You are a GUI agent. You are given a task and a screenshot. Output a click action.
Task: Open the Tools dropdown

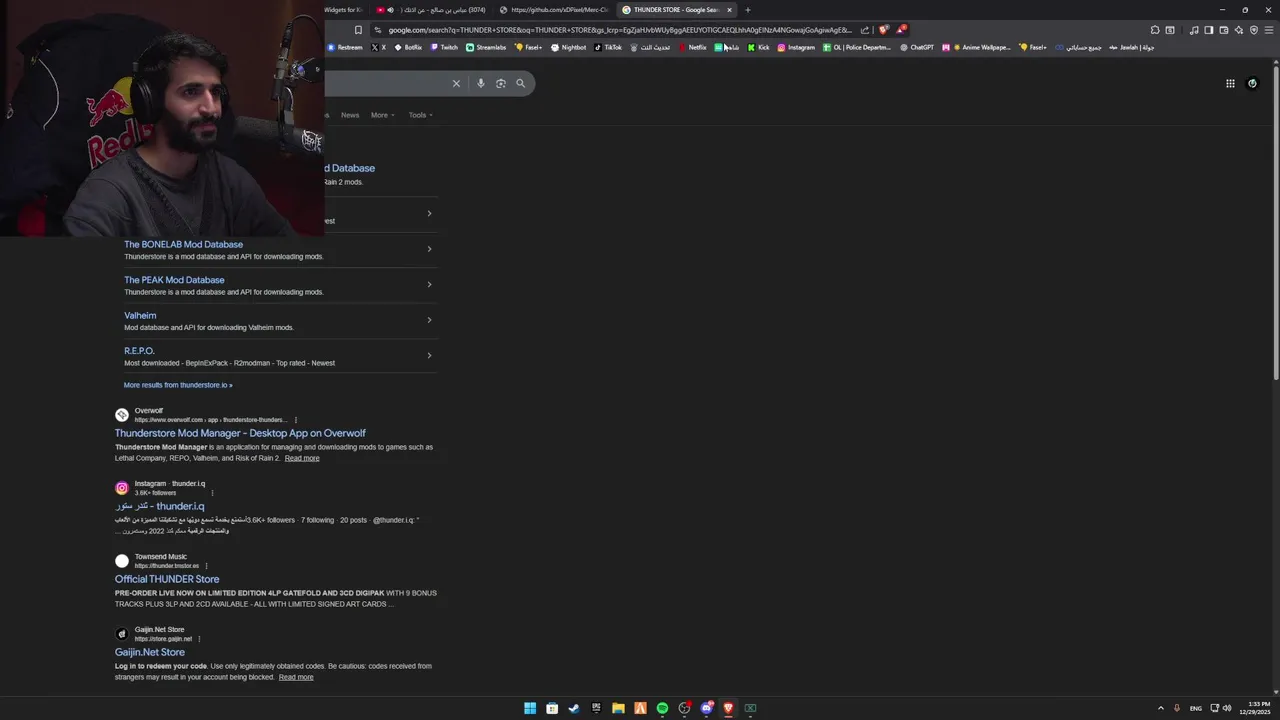420,115
